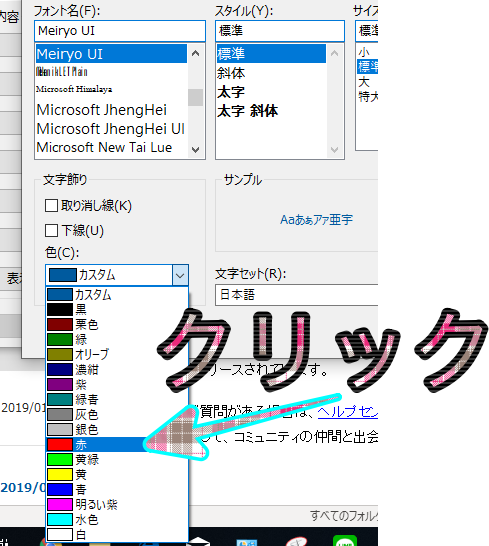Screen dimensions: 489x546
Task: Select 大 in the size list
Action: (367, 82)
